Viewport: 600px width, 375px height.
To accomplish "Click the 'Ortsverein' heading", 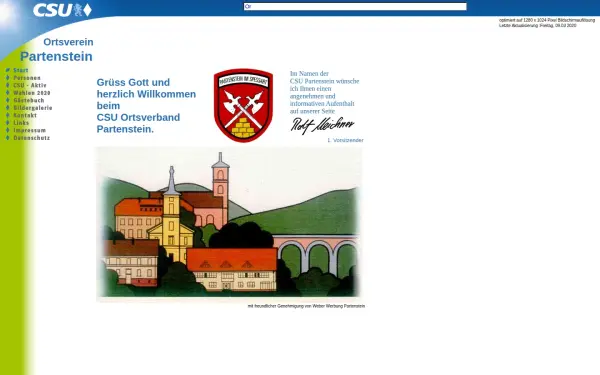I will click(68, 42).
